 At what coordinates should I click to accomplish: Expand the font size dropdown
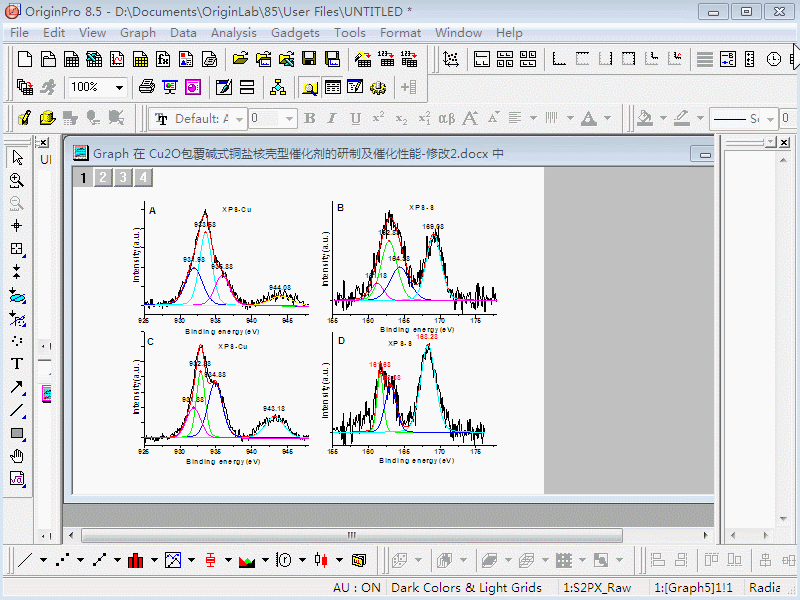290,119
